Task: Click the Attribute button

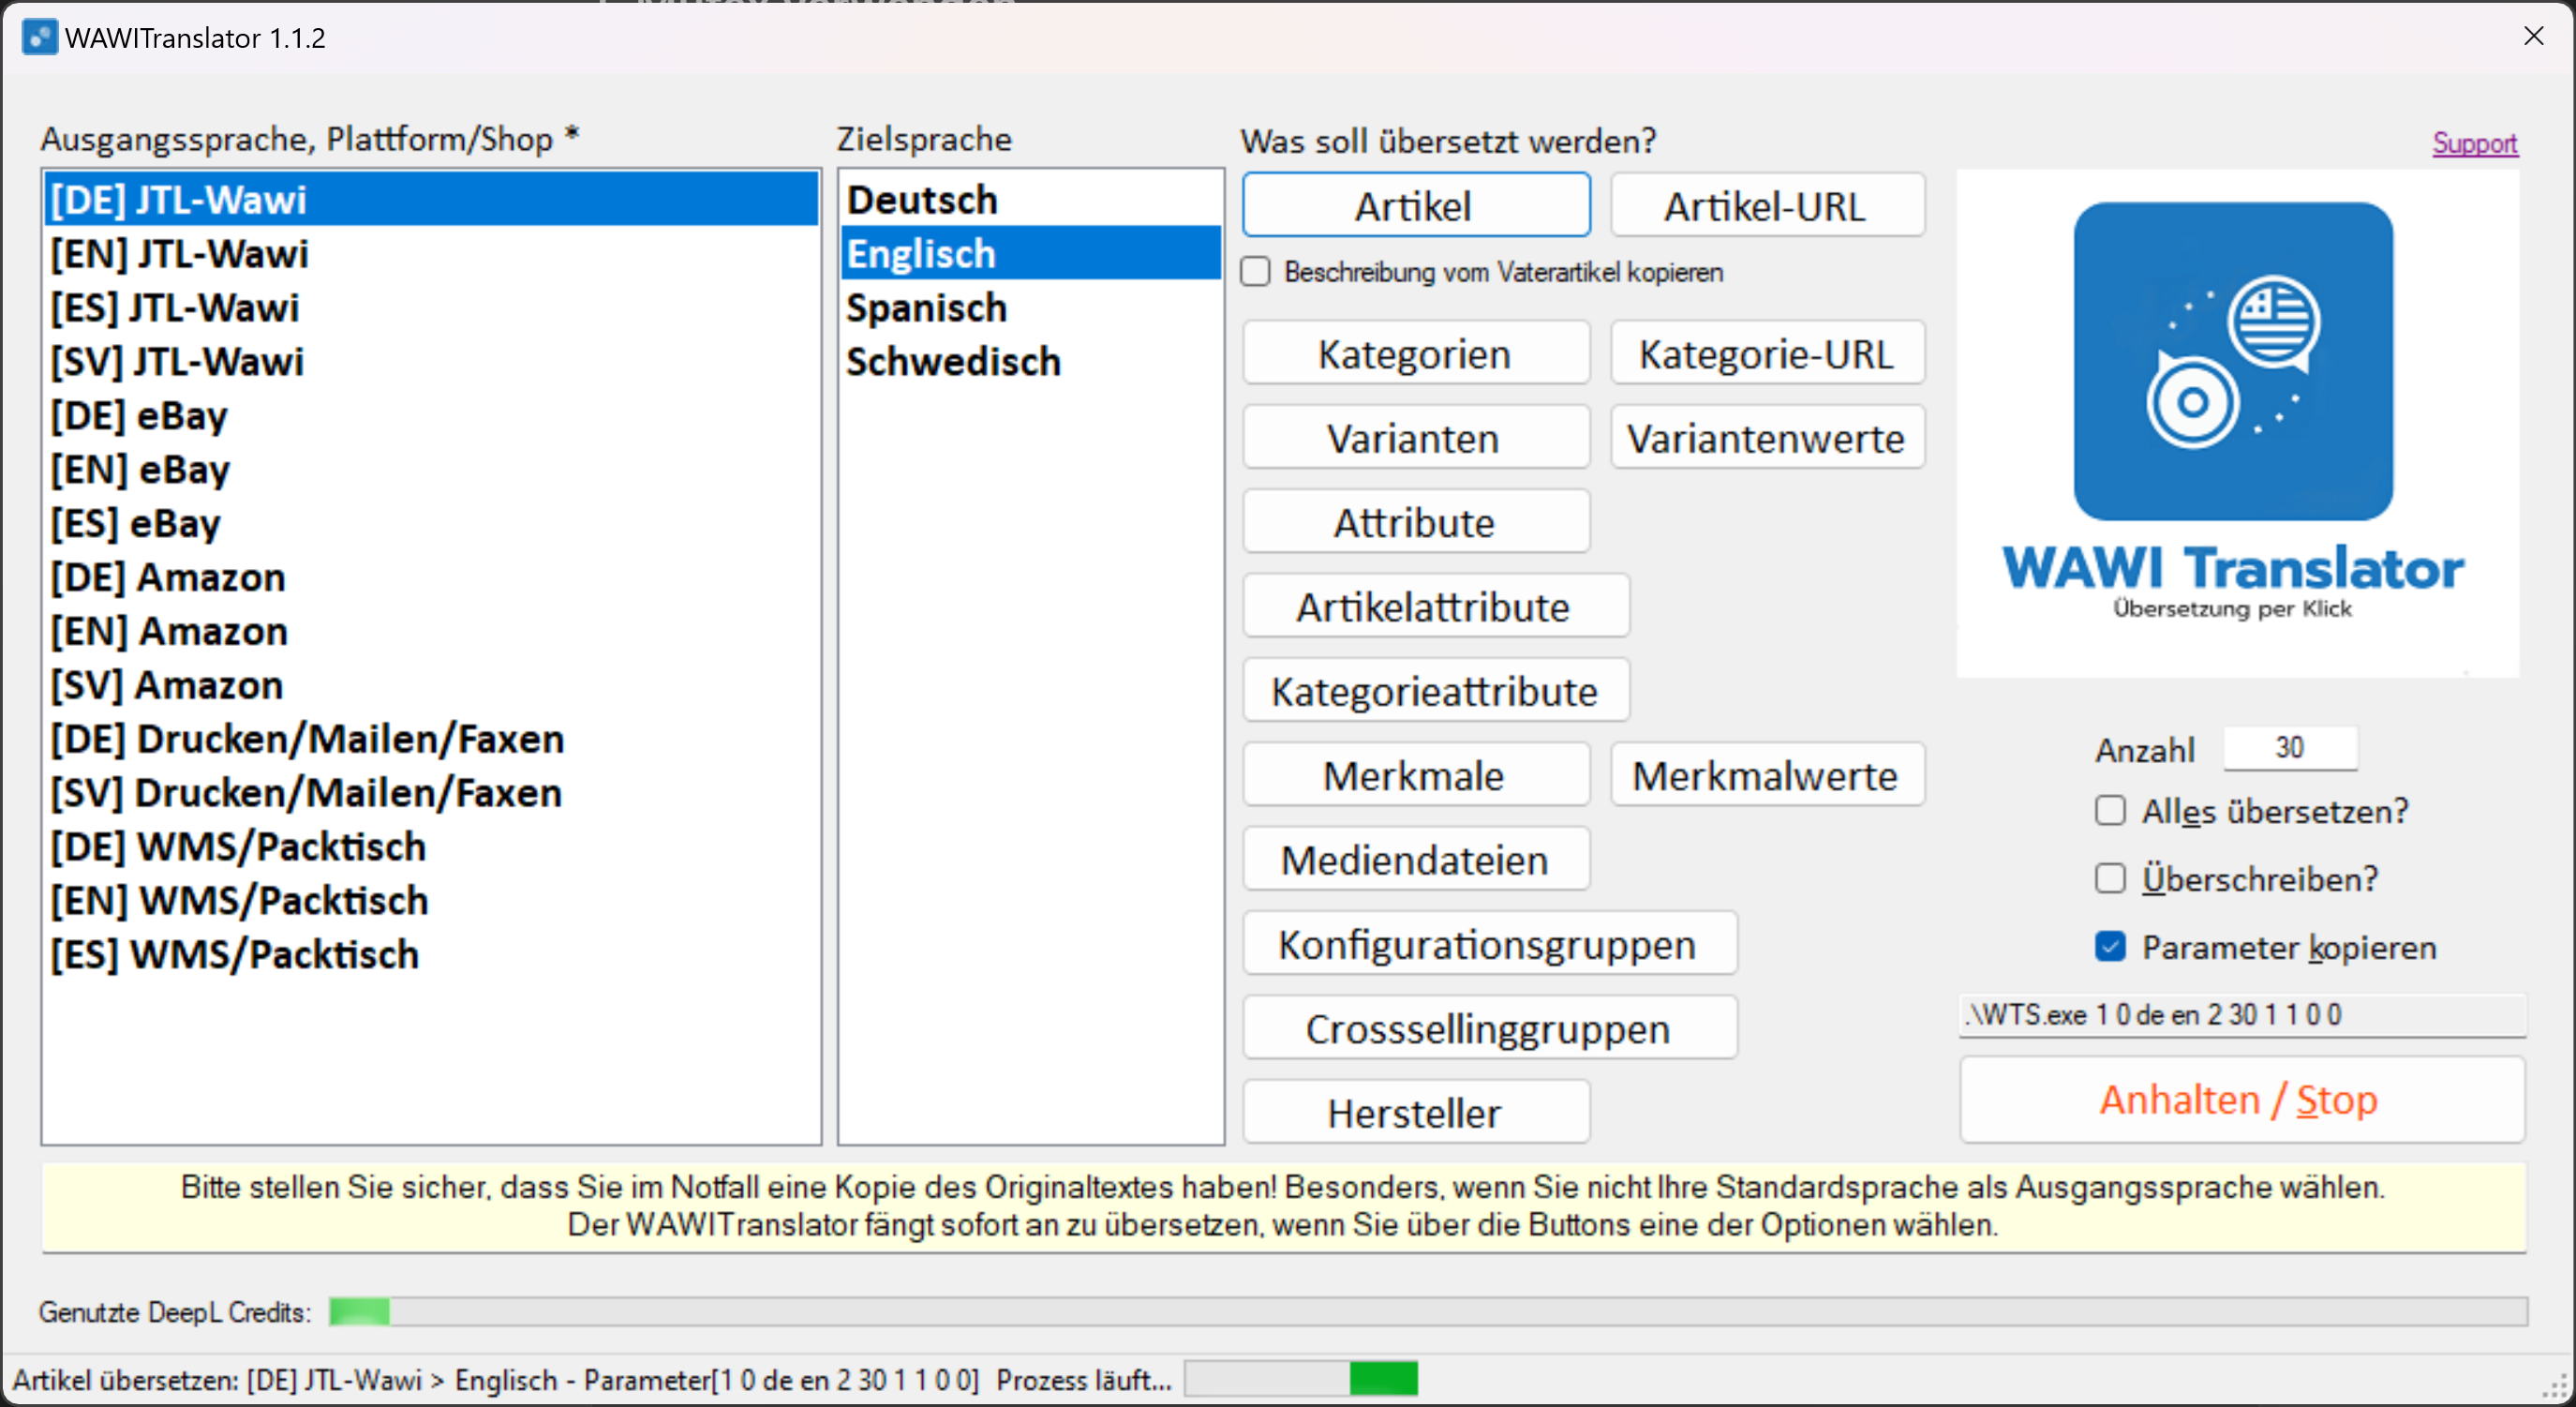Action: (x=1416, y=522)
